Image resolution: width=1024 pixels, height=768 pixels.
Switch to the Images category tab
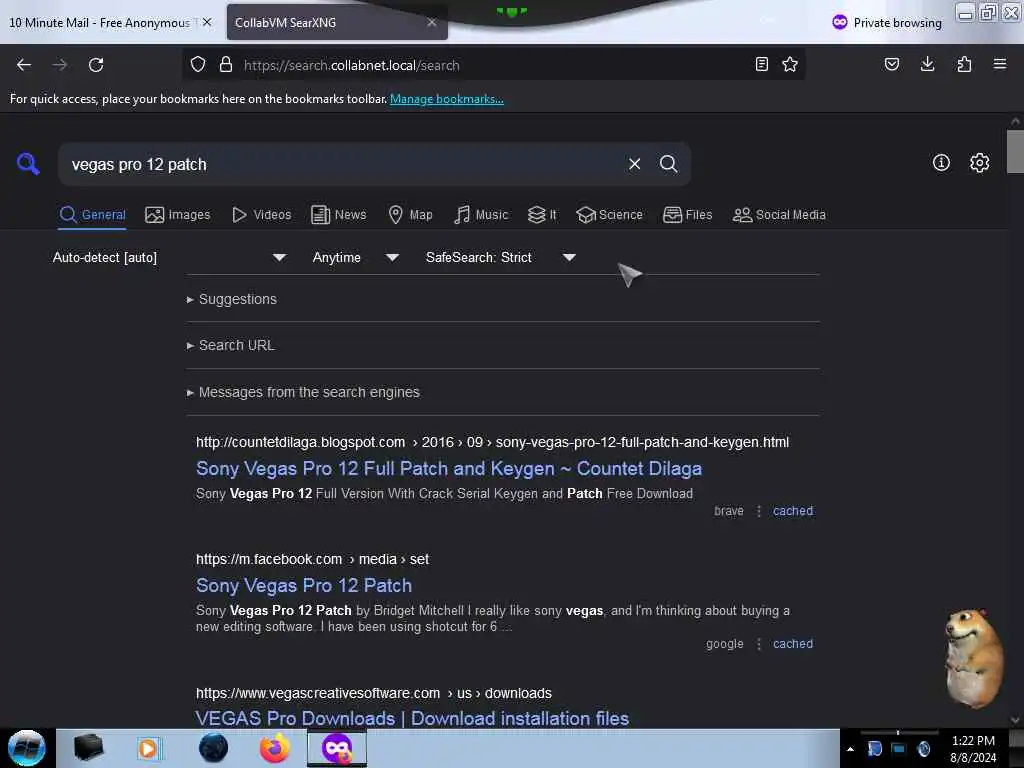tap(178, 215)
